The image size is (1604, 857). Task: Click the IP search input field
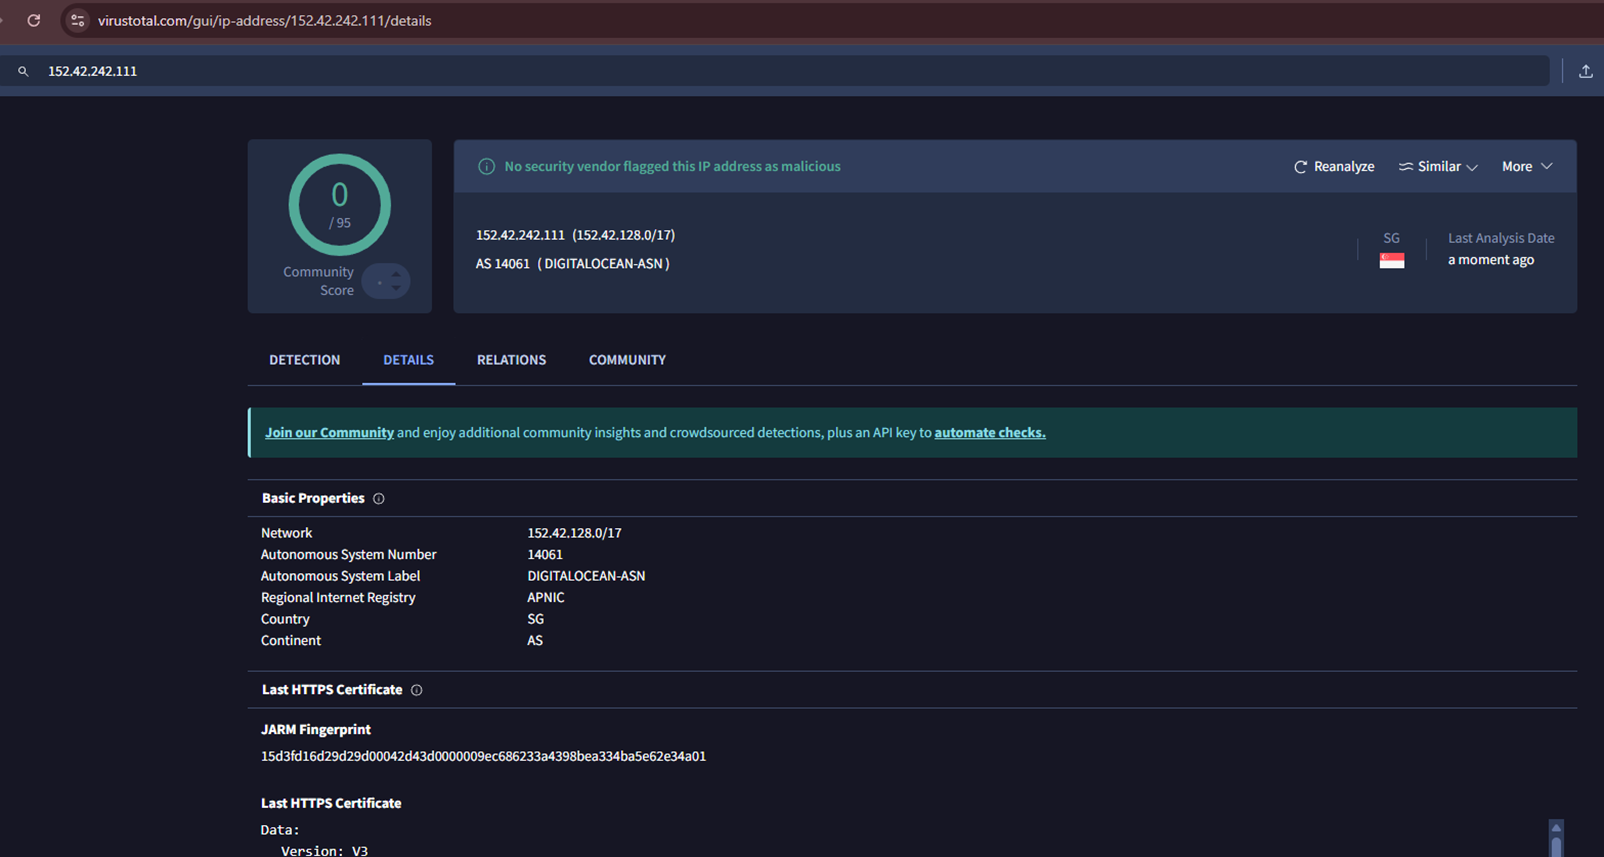[790, 71]
